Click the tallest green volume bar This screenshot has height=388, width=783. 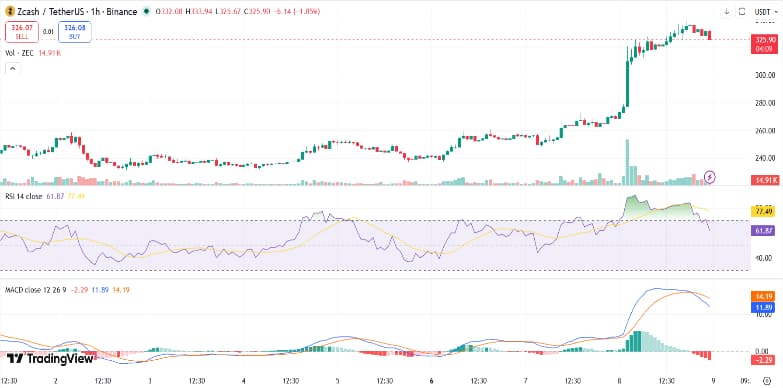coord(627,162)
